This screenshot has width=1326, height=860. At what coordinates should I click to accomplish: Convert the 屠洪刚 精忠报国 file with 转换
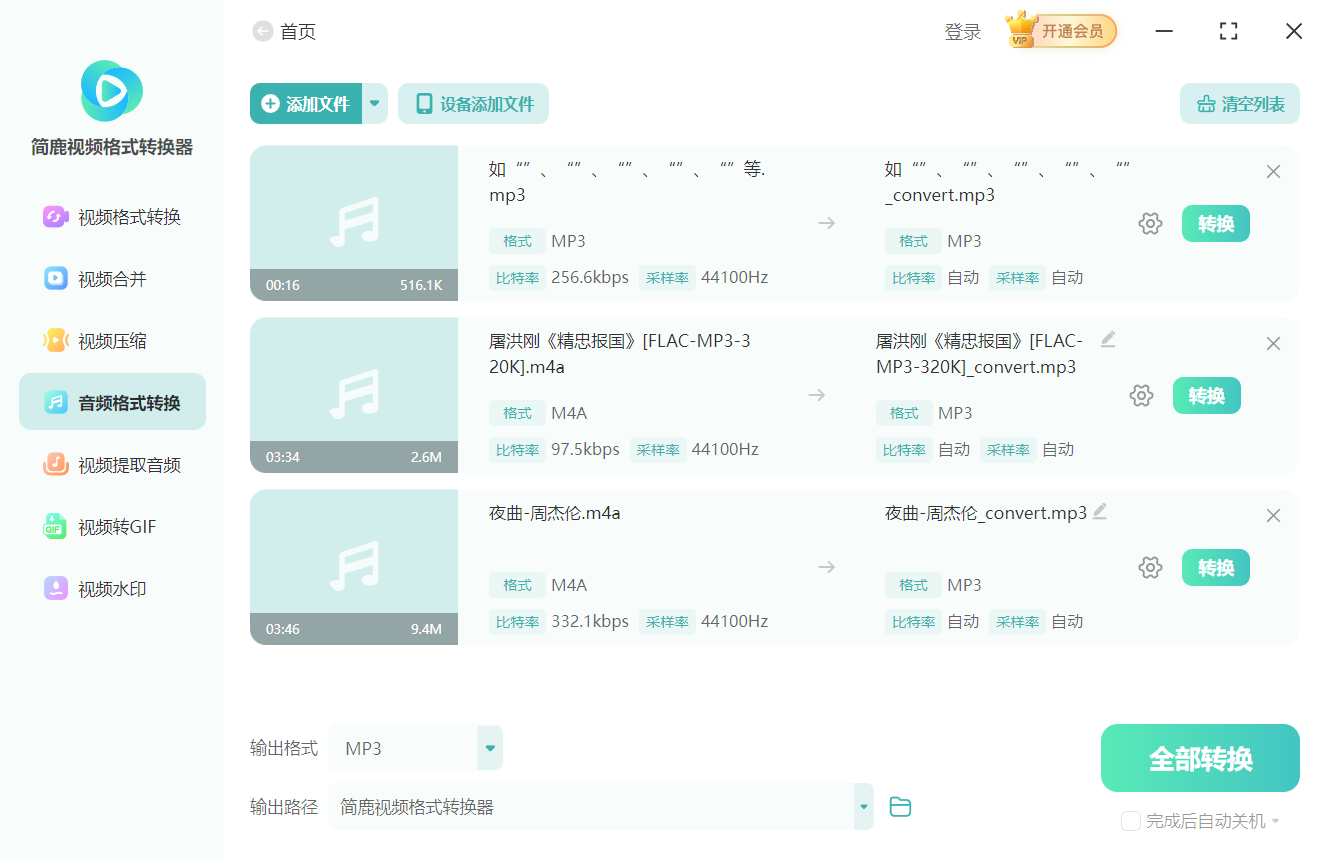1207,396
